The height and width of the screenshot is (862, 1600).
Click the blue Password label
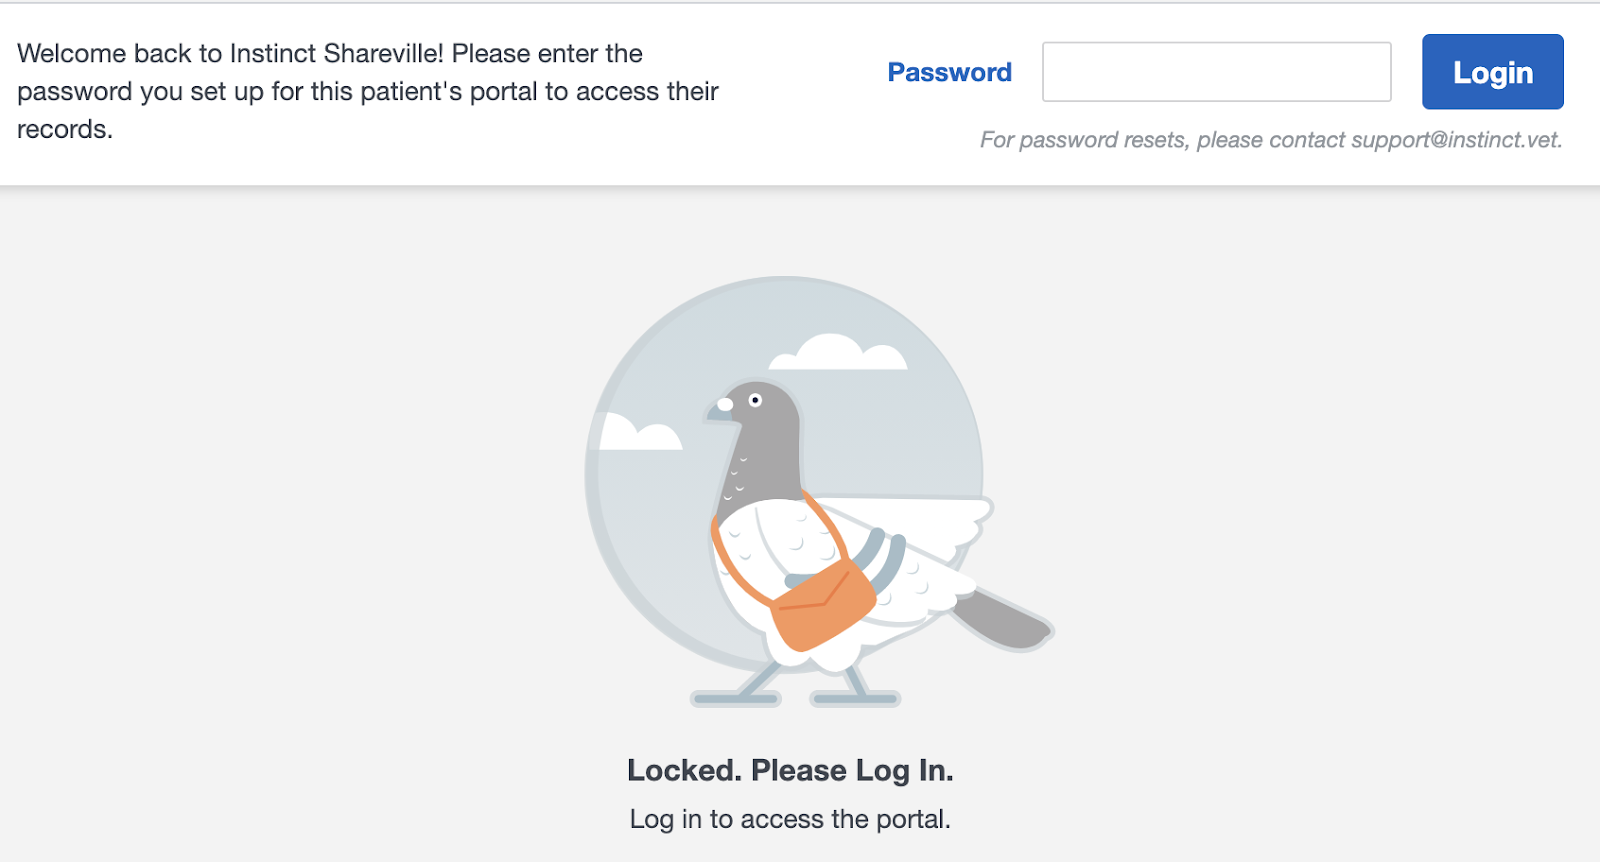pyautogui.click(x=949, y=72)
